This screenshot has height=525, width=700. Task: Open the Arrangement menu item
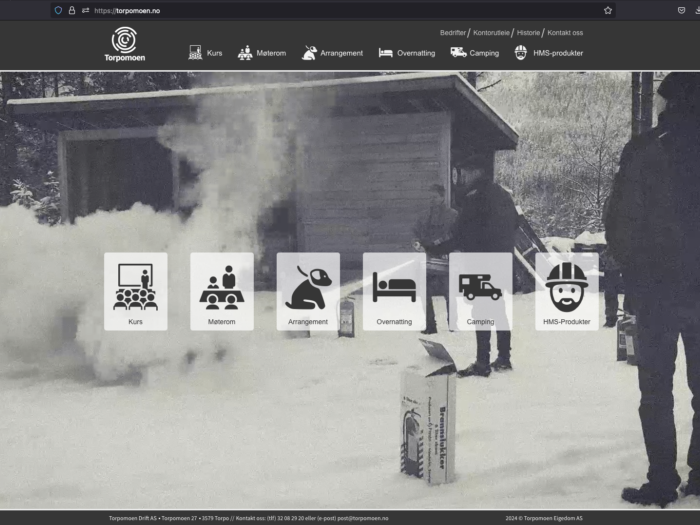[x=342, y=53]
